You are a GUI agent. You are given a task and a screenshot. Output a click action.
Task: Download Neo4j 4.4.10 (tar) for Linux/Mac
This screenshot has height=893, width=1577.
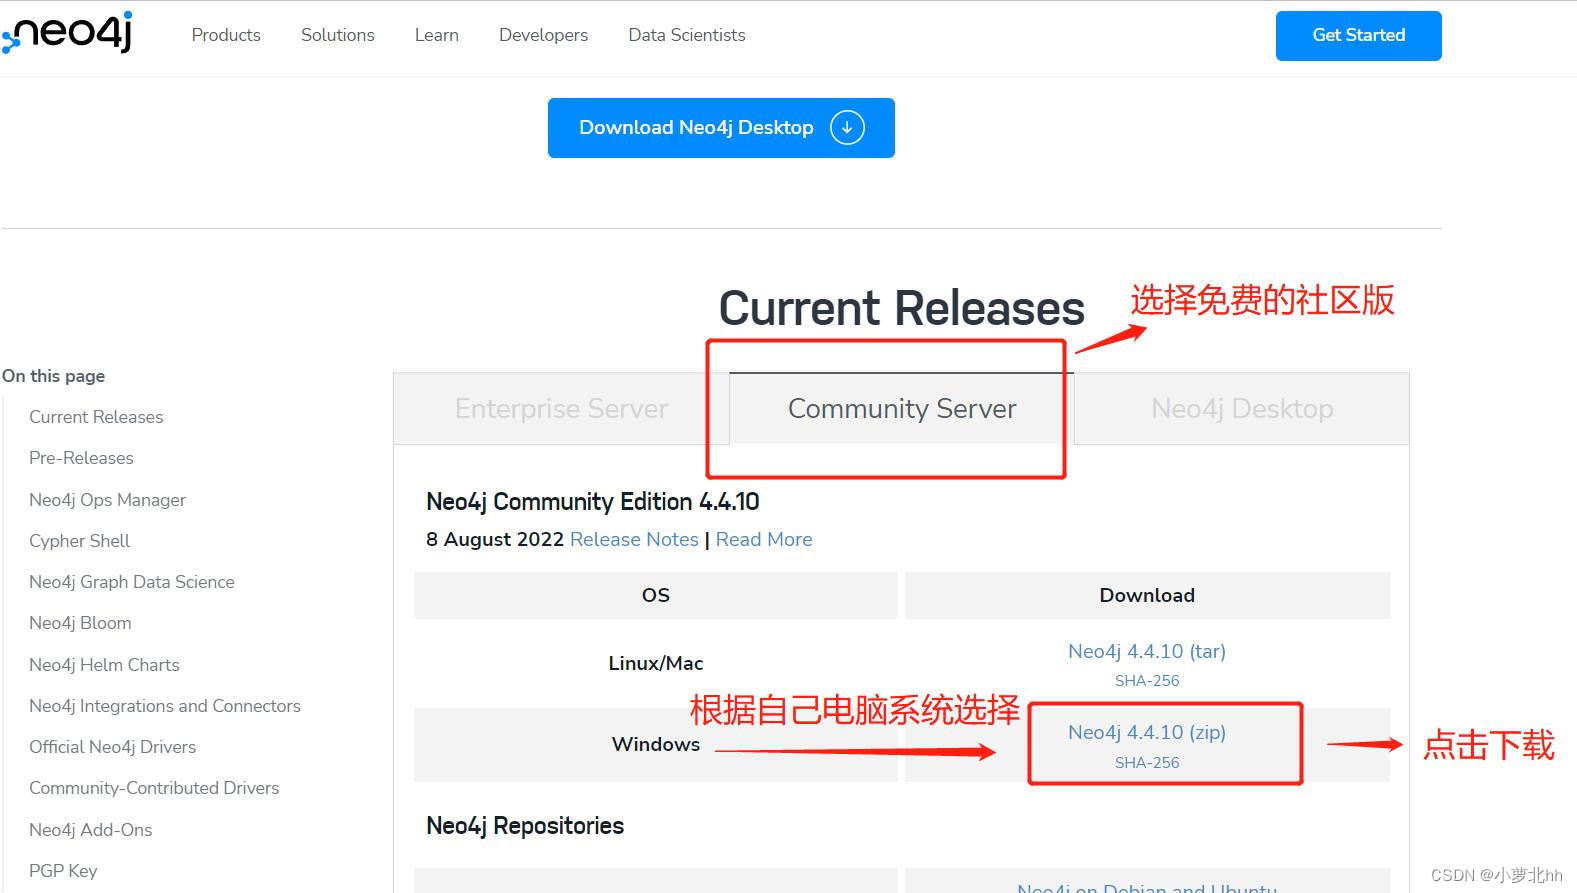1147,652
